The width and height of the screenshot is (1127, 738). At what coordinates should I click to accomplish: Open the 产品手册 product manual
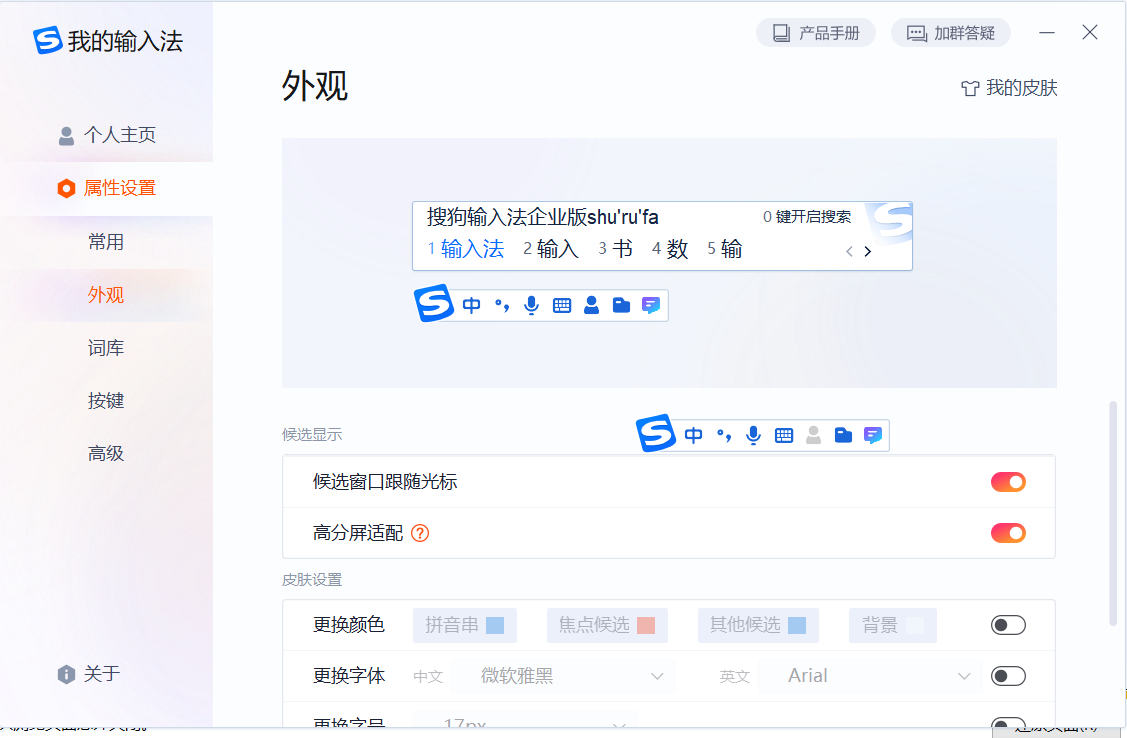[816, 33]
